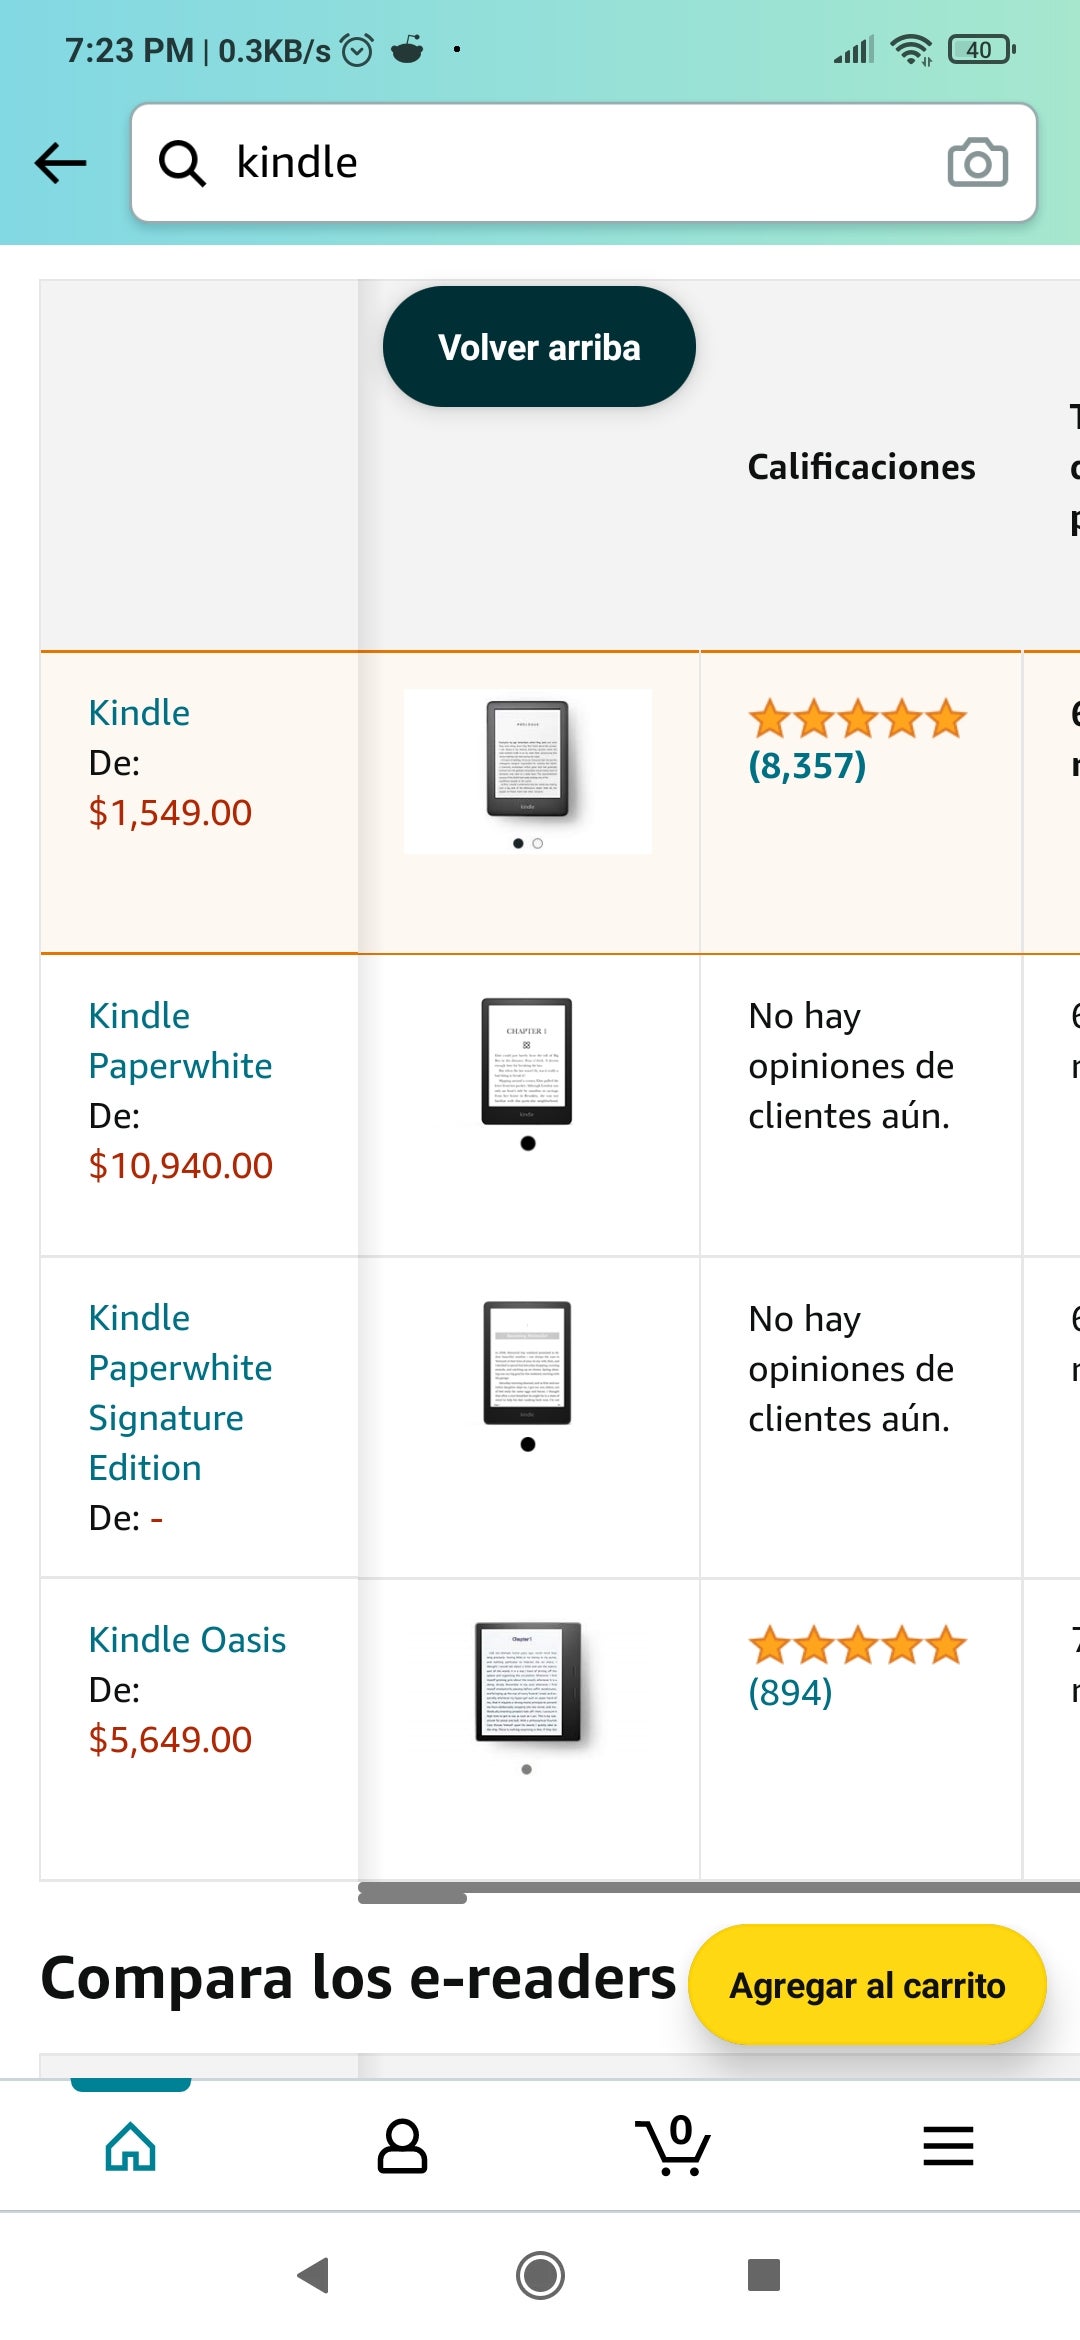This screenshot has height=2340, width=1080.
Task: View the 8,357 Kindle ratings
Action: tap(807, 766)
